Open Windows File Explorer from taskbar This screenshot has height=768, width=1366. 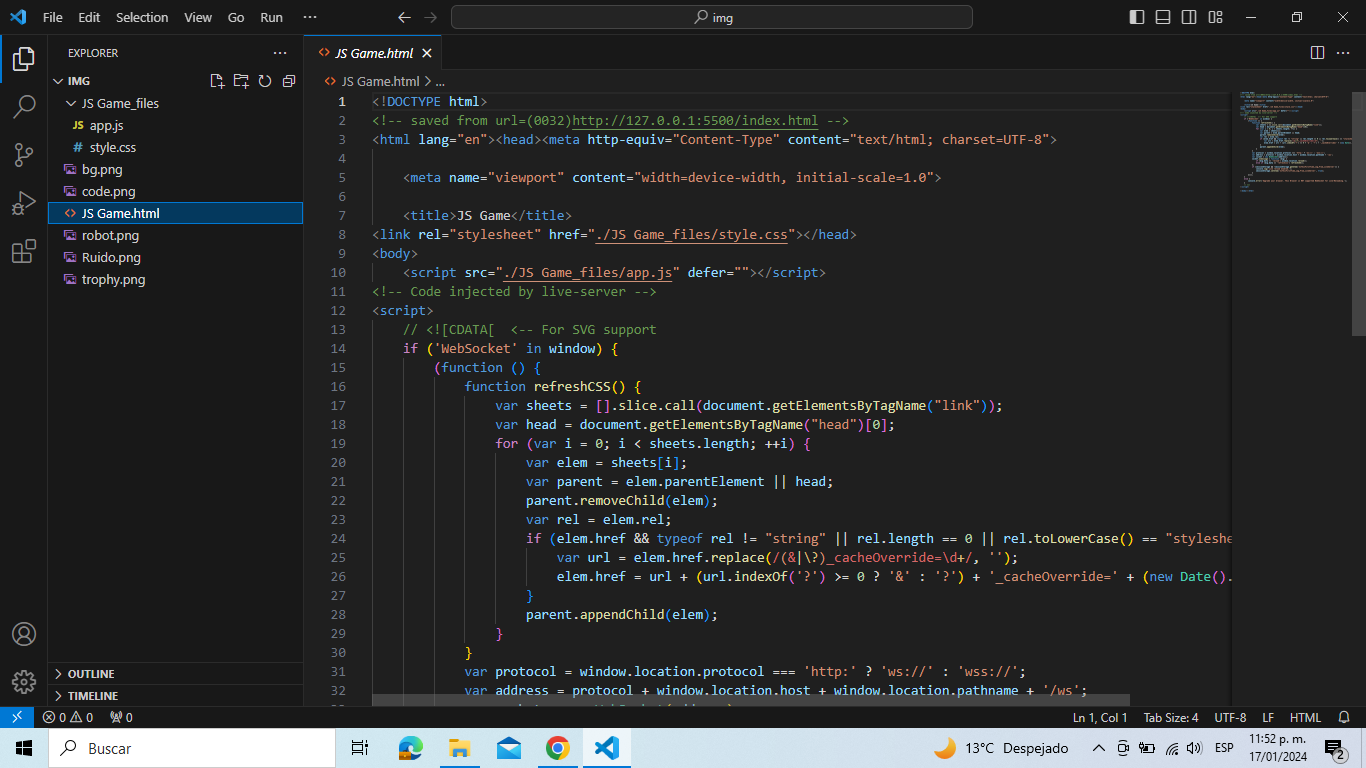[x=459, y=748]
